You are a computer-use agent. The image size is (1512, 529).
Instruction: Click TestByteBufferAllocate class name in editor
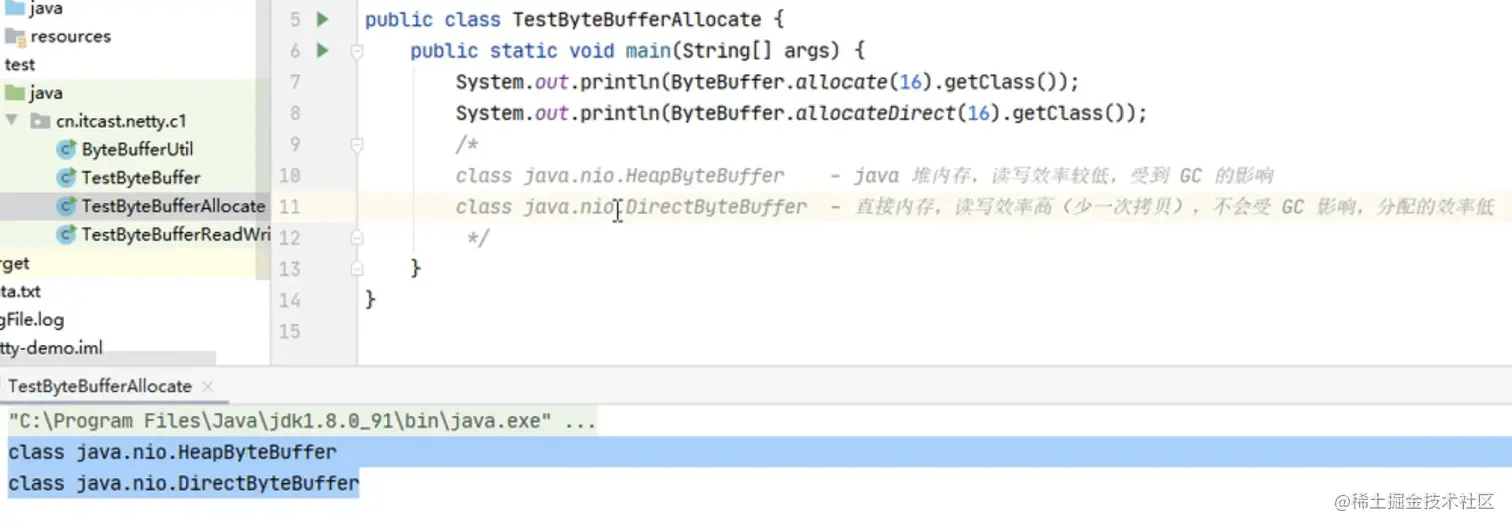click(636, 20)
